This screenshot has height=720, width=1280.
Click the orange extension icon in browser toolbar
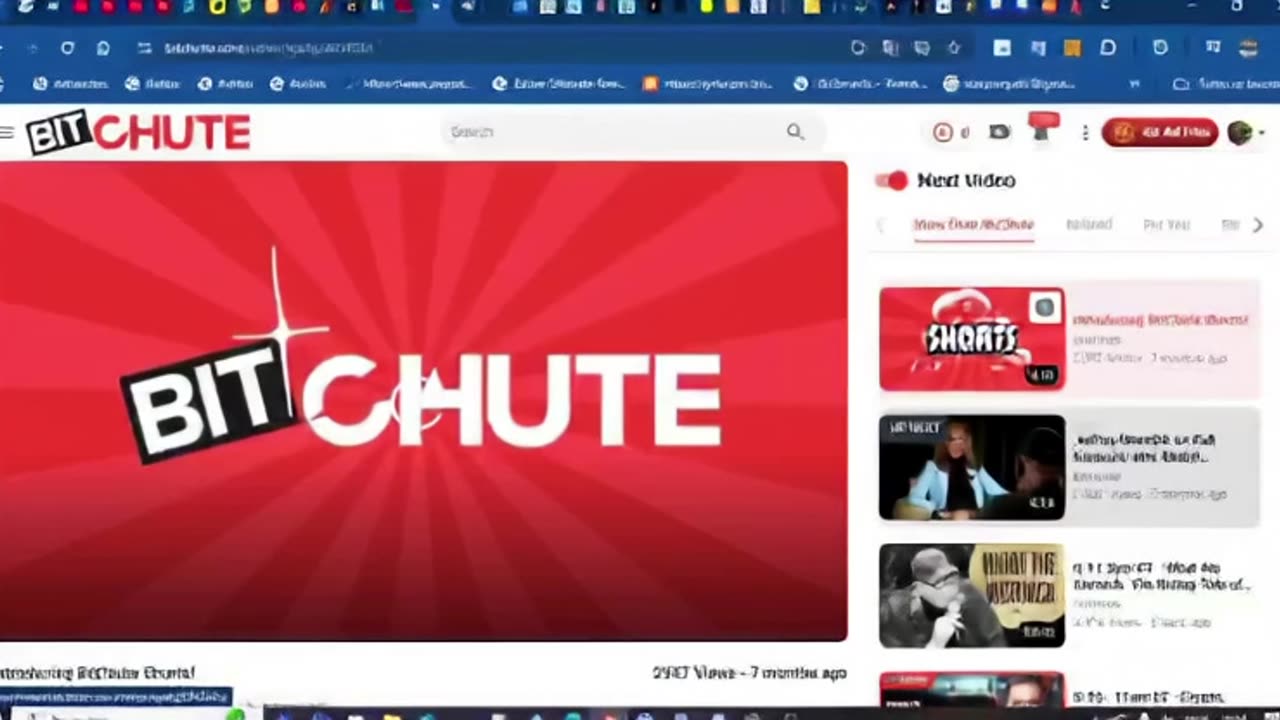1072,48
